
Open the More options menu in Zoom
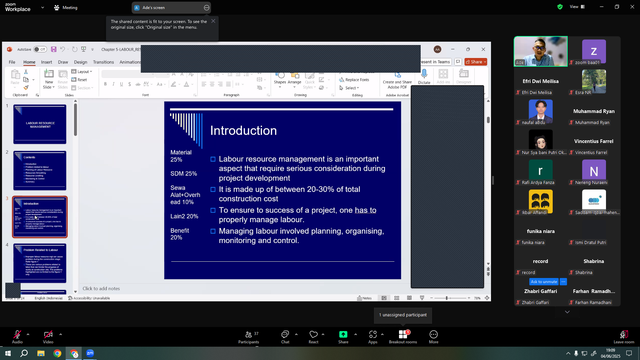(x=433, y=337)
